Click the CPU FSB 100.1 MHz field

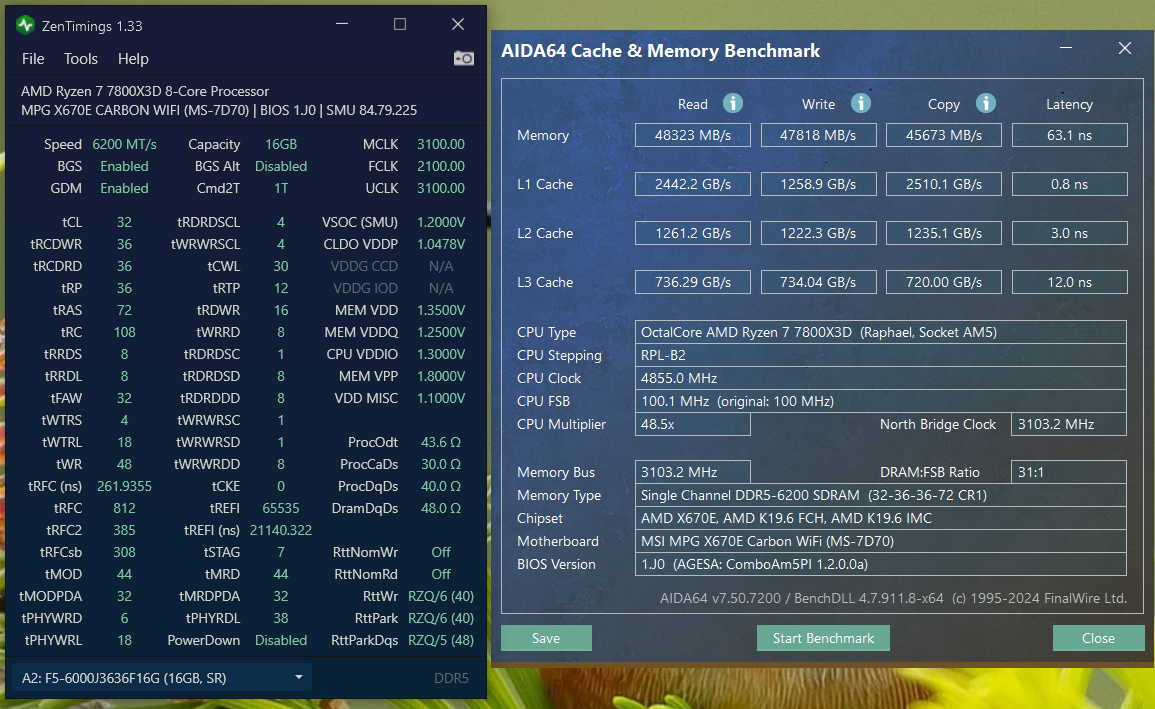pyautogui.click(x=880, y=401)
